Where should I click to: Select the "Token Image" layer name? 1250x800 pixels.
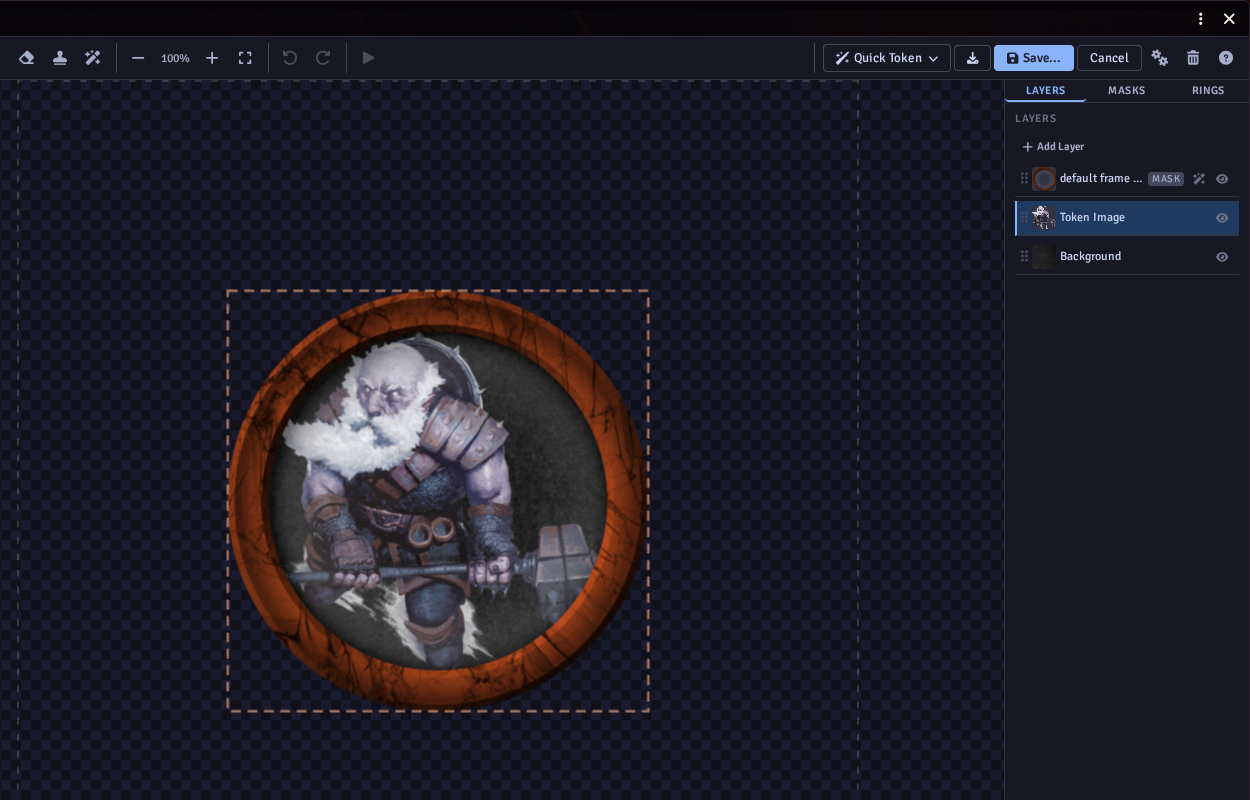pos(1092,218)
